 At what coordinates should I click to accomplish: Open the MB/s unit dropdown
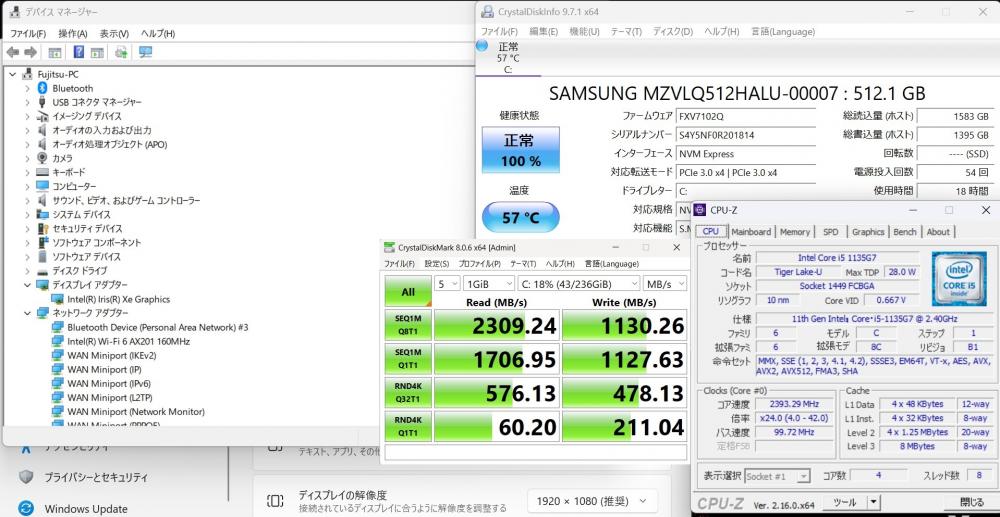coord(665,284)
